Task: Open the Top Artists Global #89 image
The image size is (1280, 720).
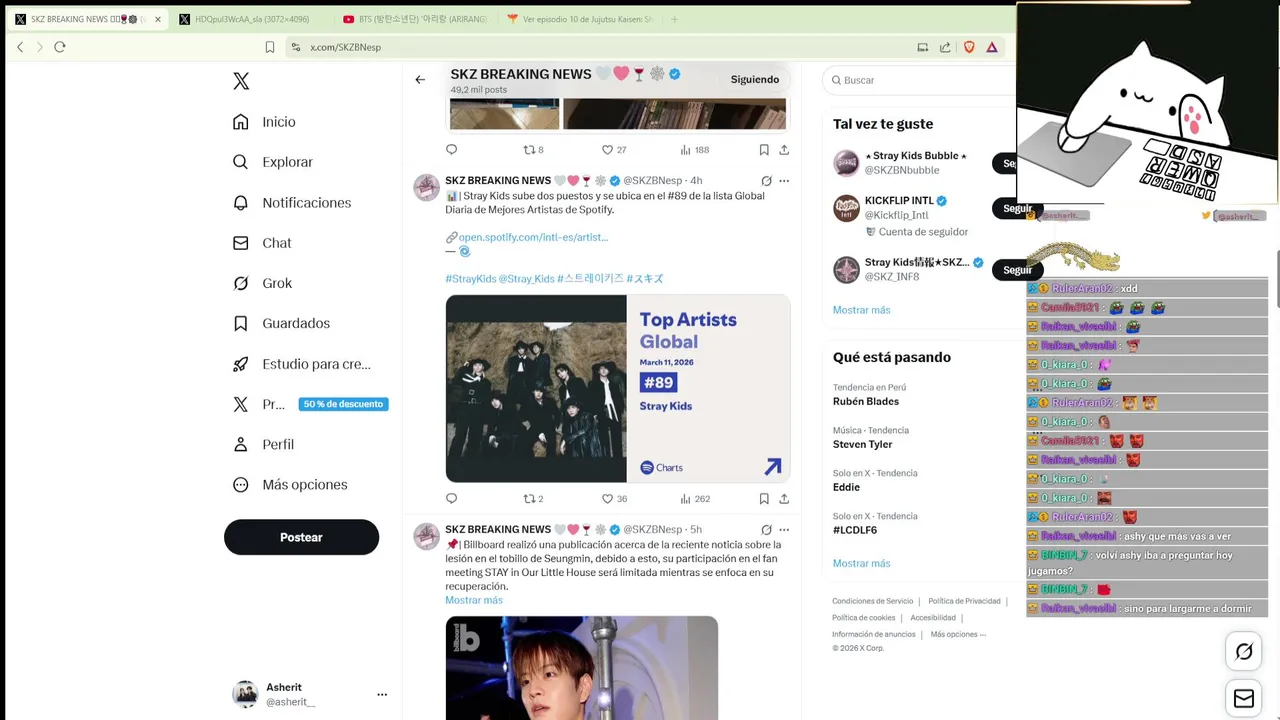Action: pos(618,389)
